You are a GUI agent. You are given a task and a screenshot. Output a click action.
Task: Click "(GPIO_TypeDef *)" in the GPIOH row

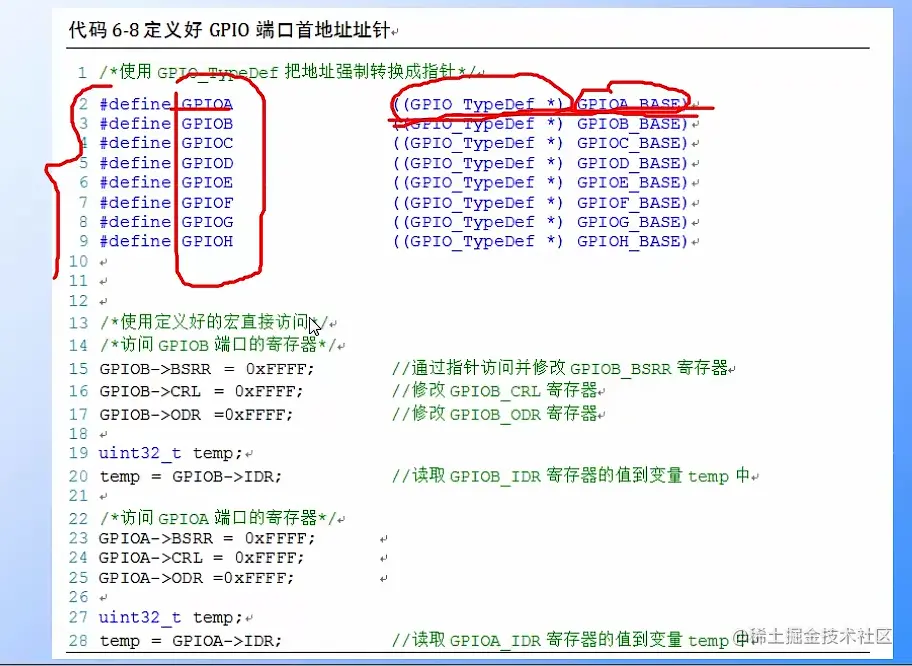click(482, 241)
